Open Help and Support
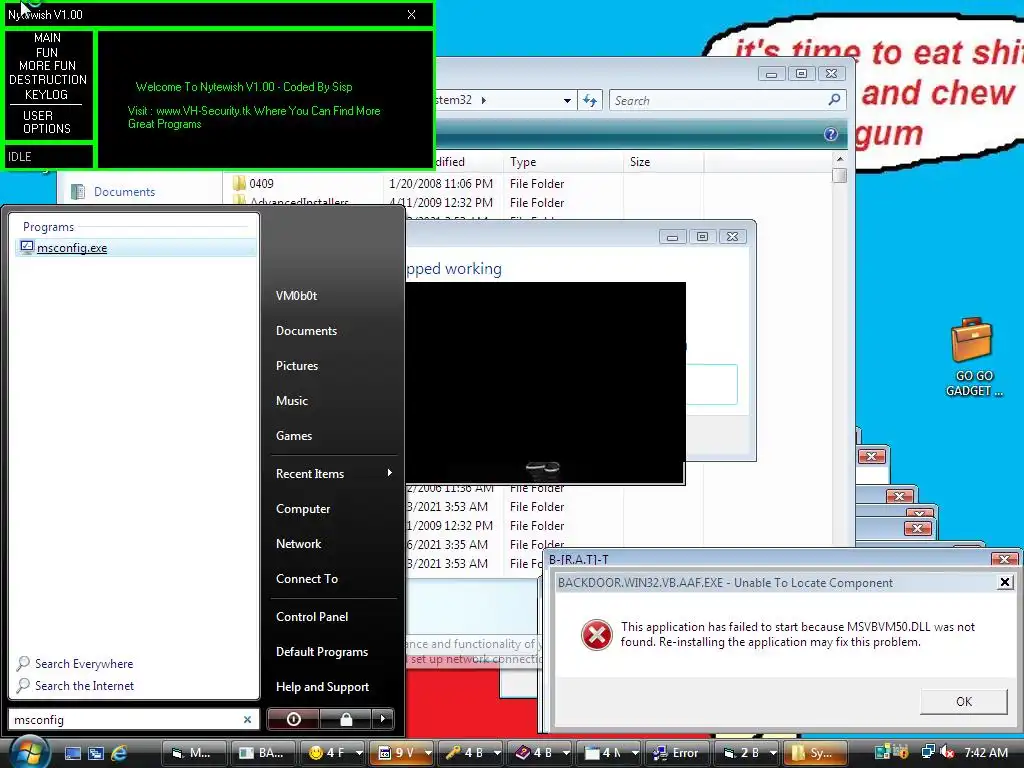Viewport: 1024px width, 768px height. 323,687
